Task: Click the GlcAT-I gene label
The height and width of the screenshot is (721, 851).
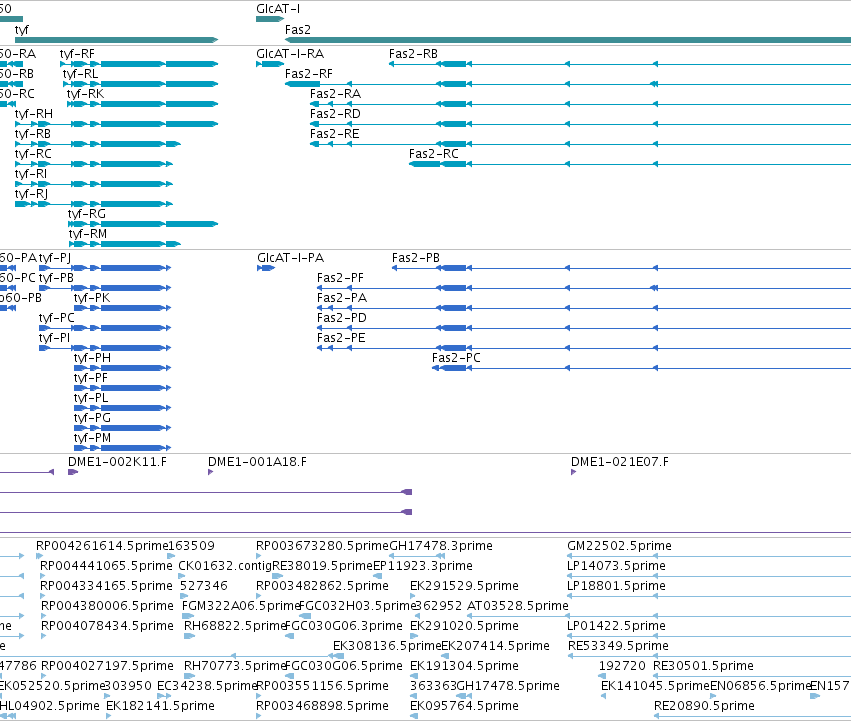Action: click(x=278, y=9)
